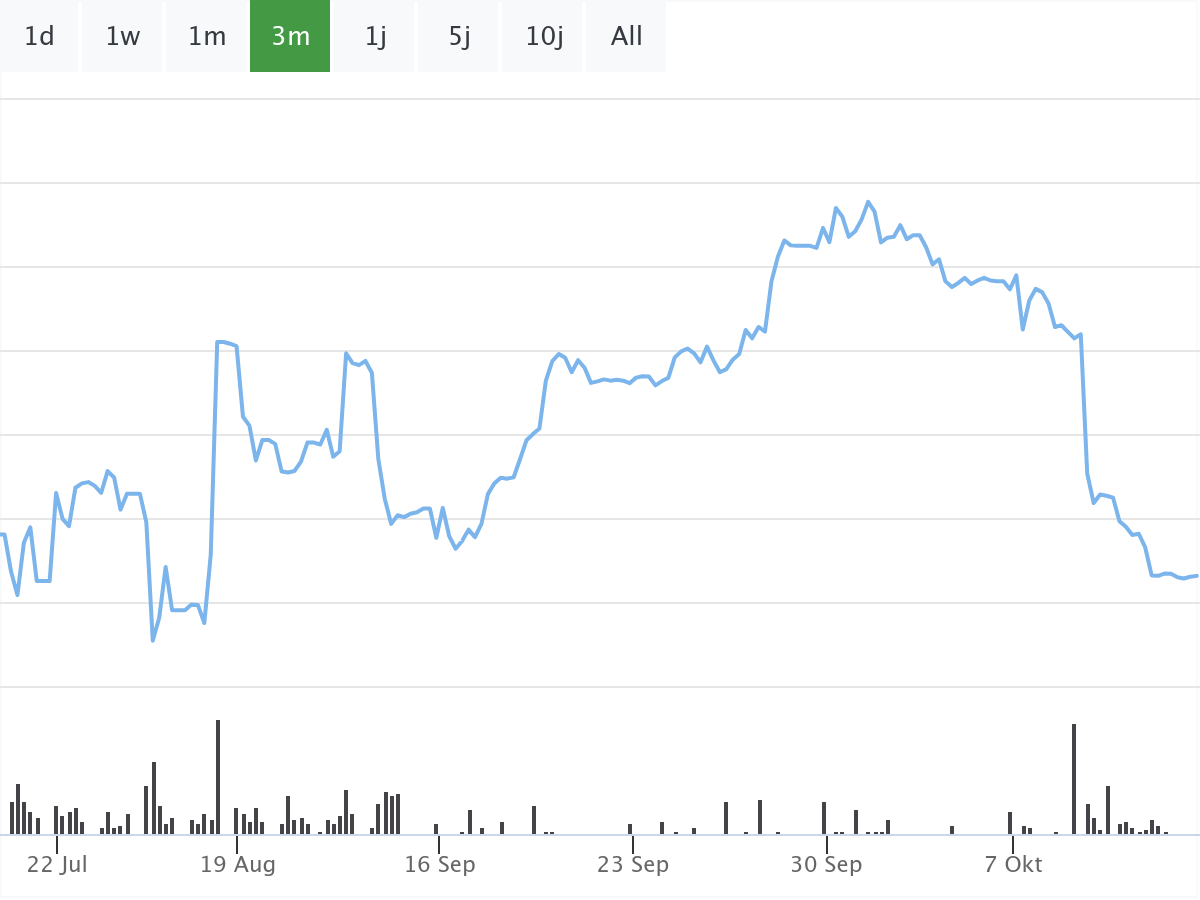The height and width of the screenshot is (900, 1200).
Task: Select the 1d time range tab
Action: click(x=39, y=37)
